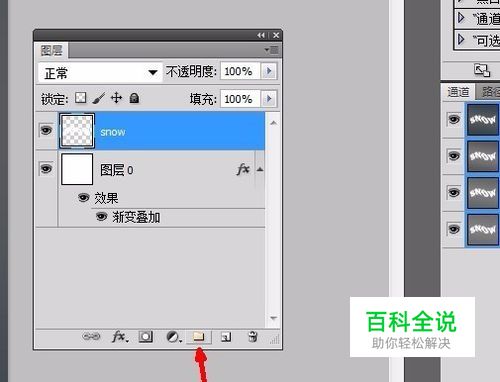Click layers list scroll up arrow
Image resolution: width=500 pixels, height=382 pixels.
click(273, 123)
